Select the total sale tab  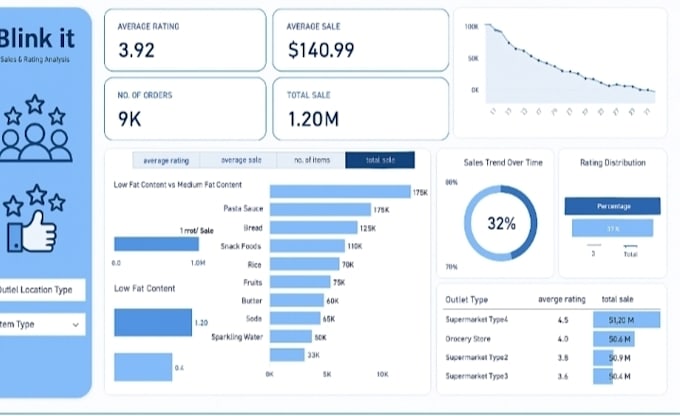tap(380, 160)
